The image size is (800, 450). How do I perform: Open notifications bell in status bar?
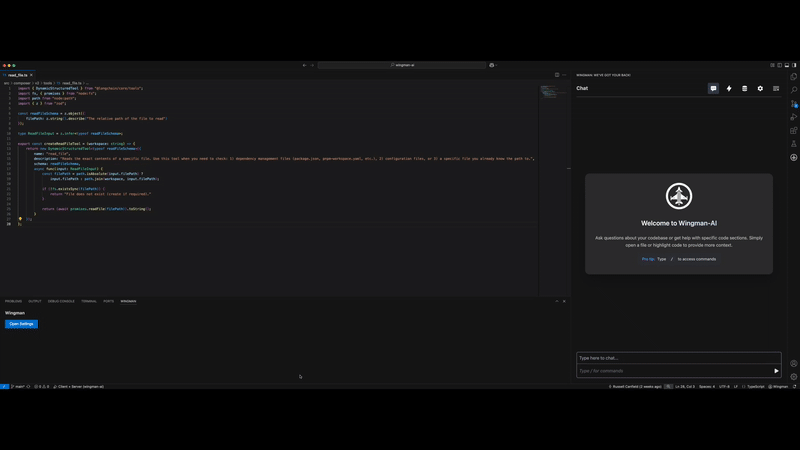tap(794, 386)
